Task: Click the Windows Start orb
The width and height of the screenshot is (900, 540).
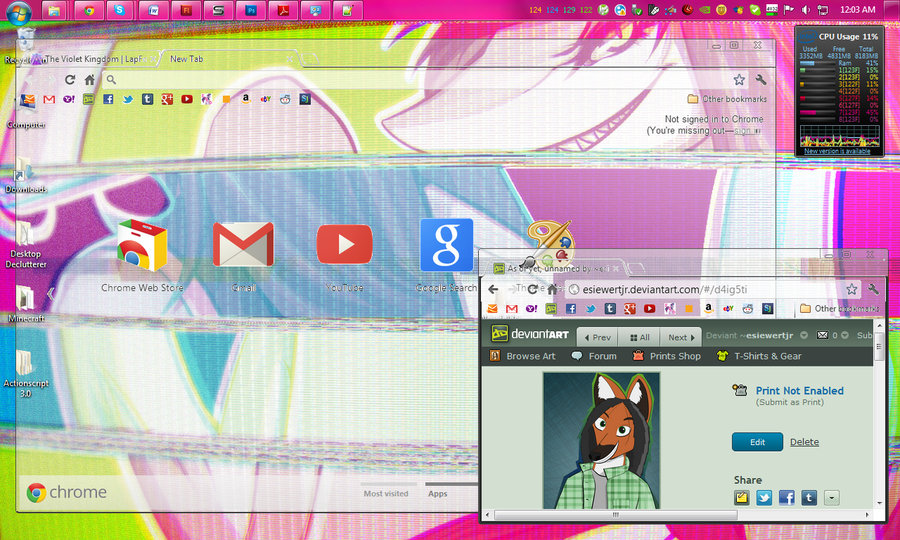Action: pyautogui.click(x=19, y=11)
